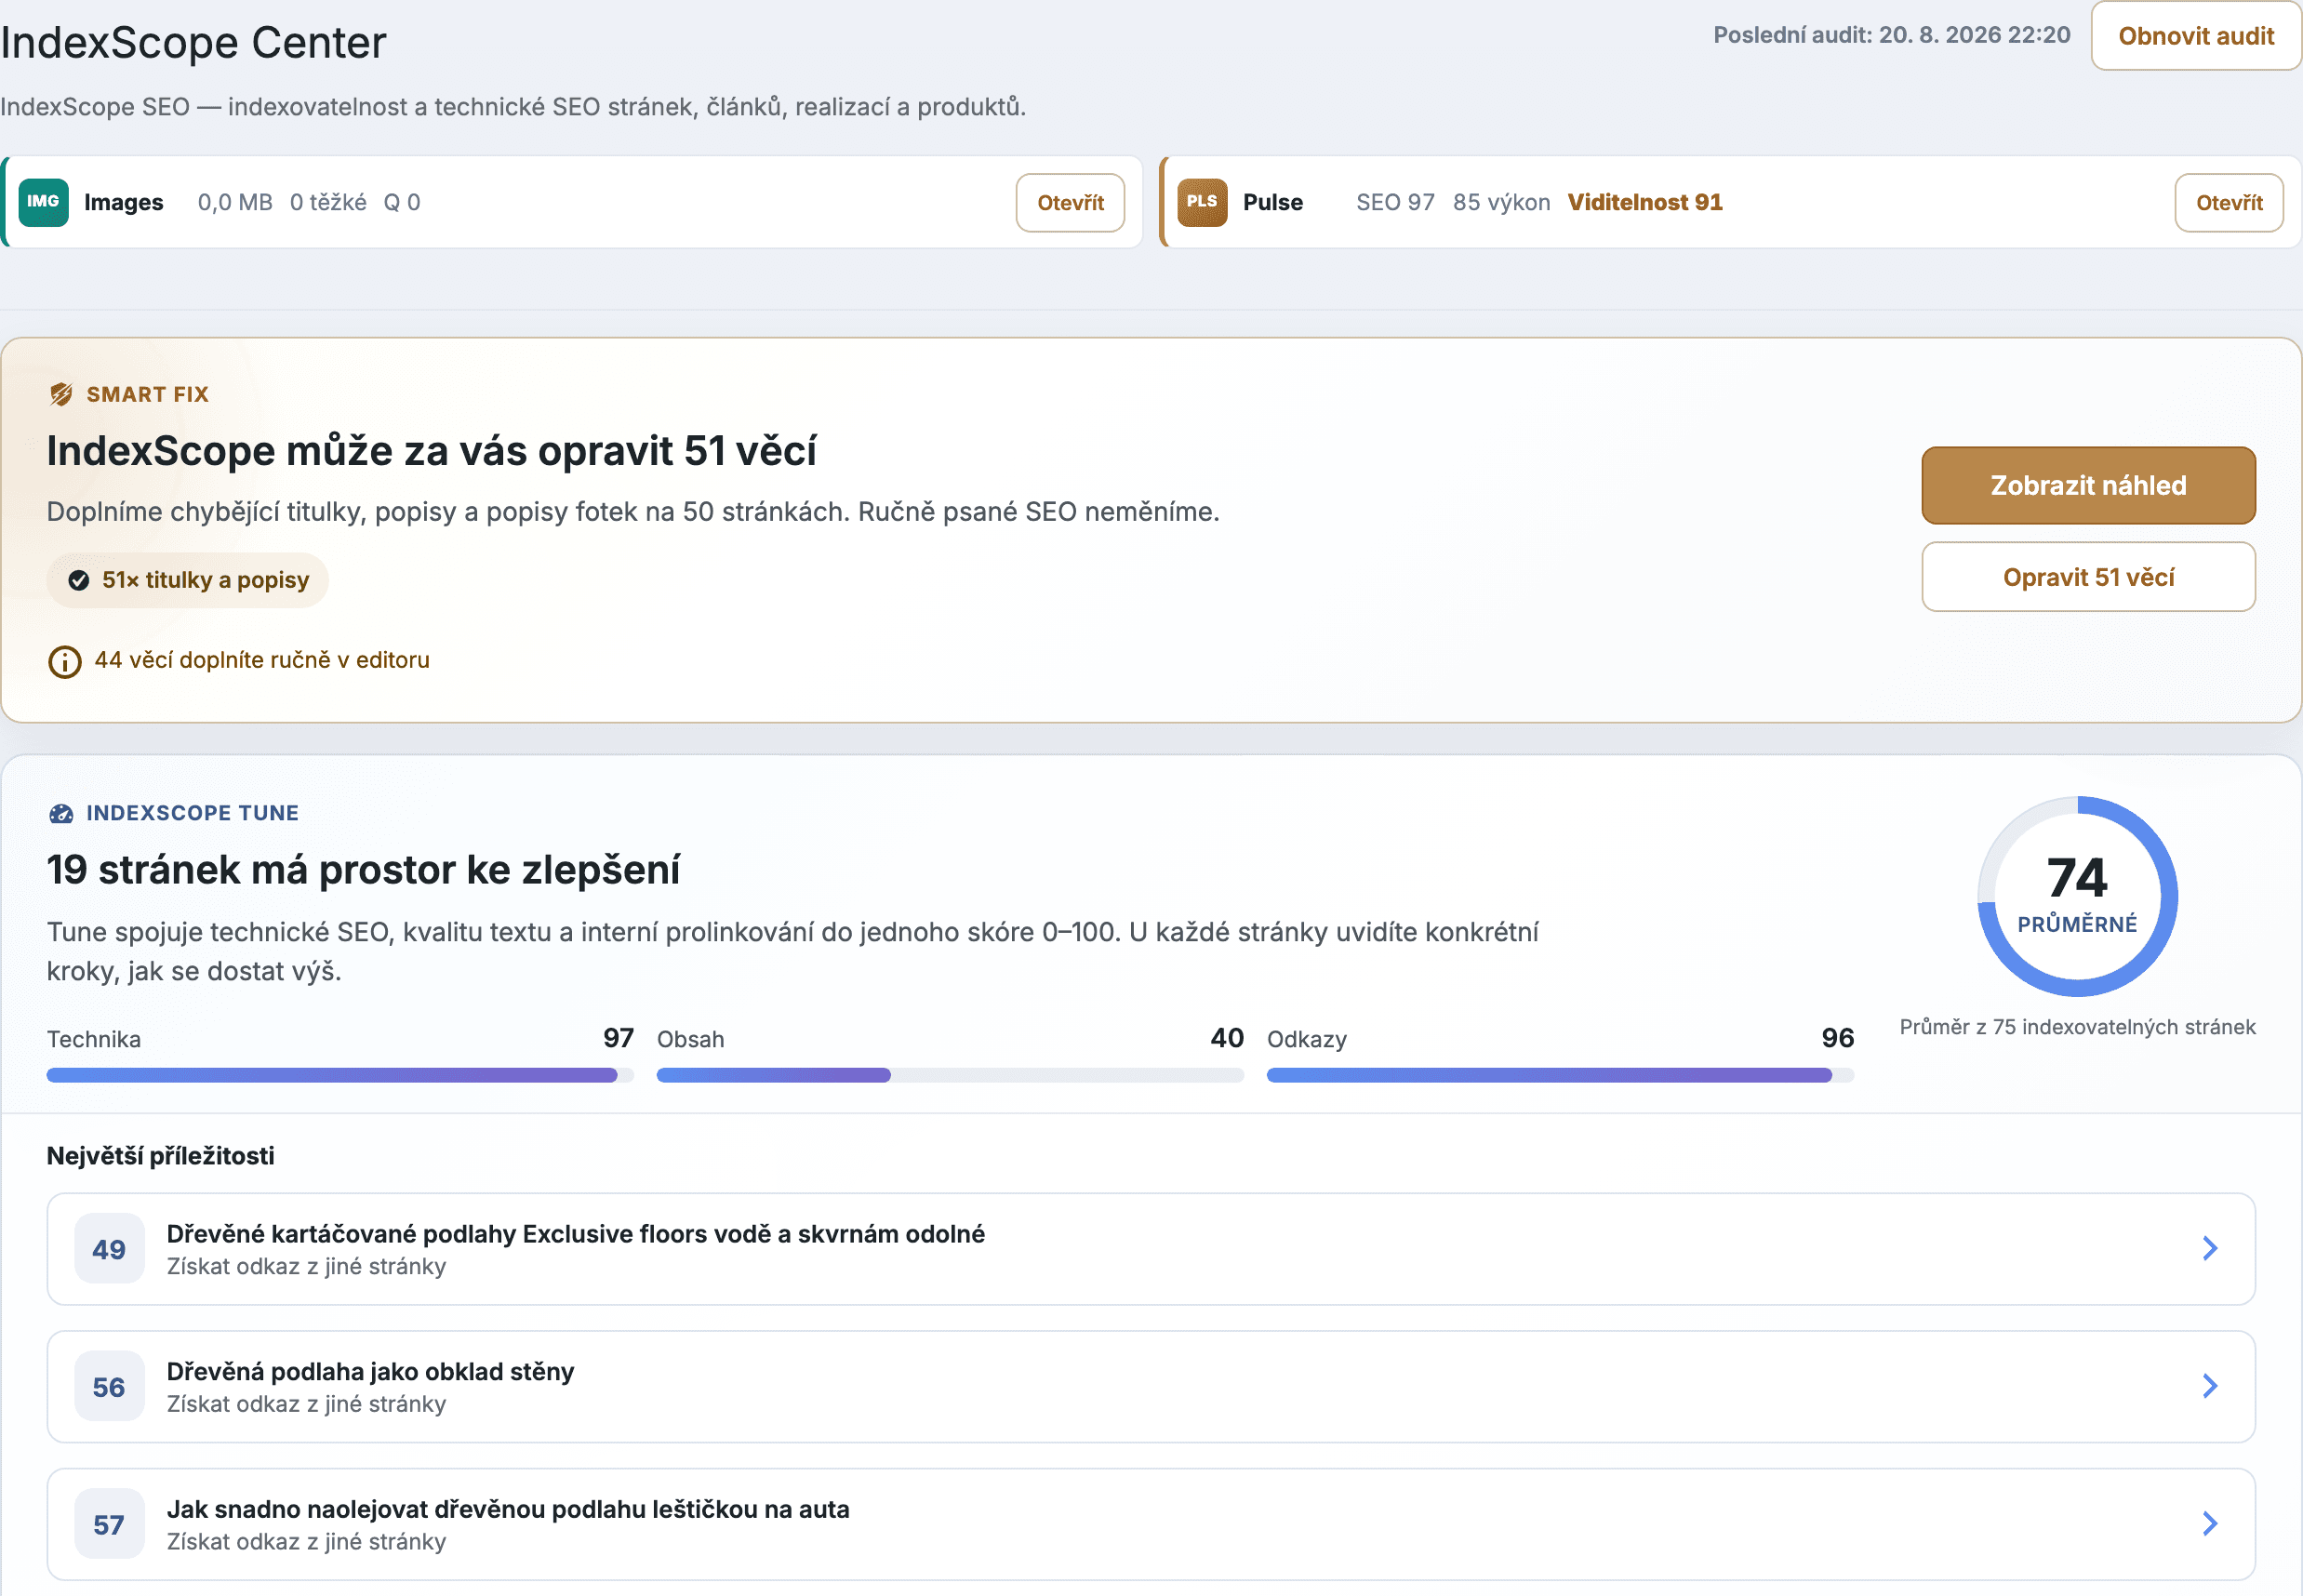
Task: Click the info icon beside 44 věcí doplníte ručně
Action: 65,661
